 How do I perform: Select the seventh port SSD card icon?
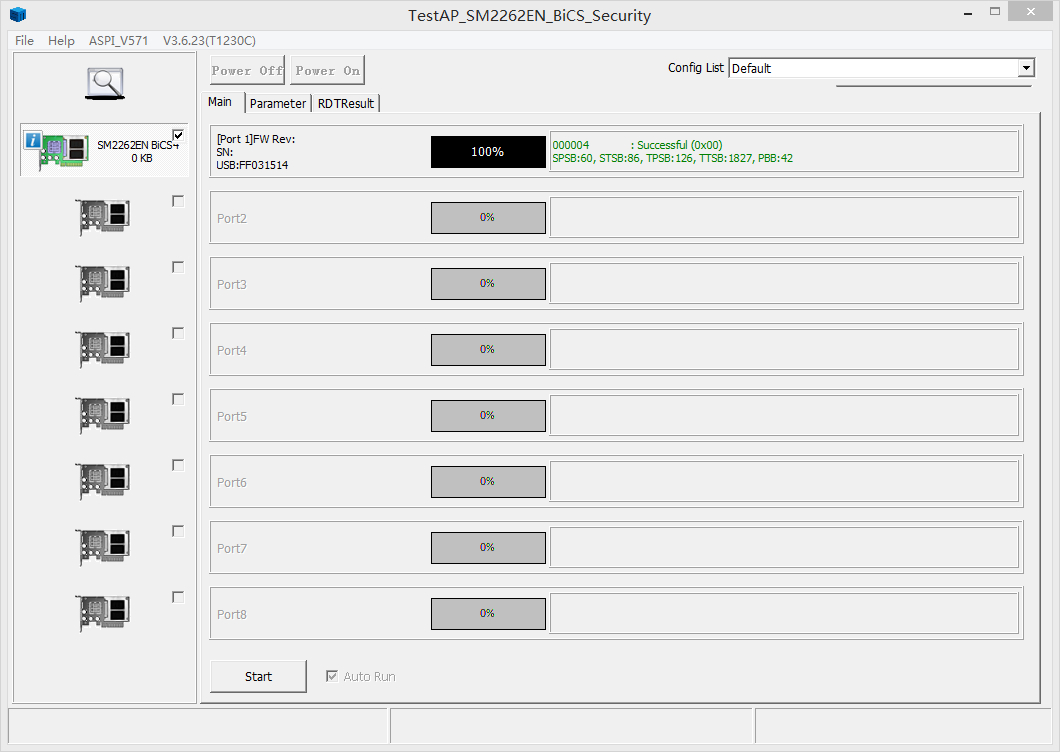point(104,547)
